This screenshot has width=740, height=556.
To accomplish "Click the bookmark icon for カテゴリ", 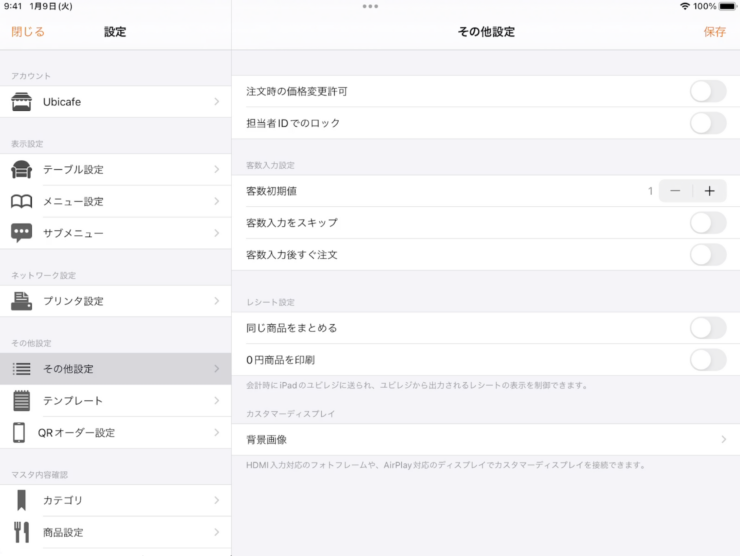I will [21, 500].
